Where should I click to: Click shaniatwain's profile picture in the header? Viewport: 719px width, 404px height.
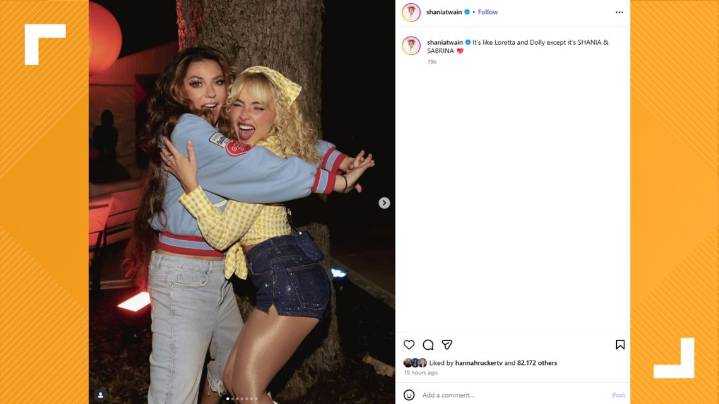[x=411, y=12]
